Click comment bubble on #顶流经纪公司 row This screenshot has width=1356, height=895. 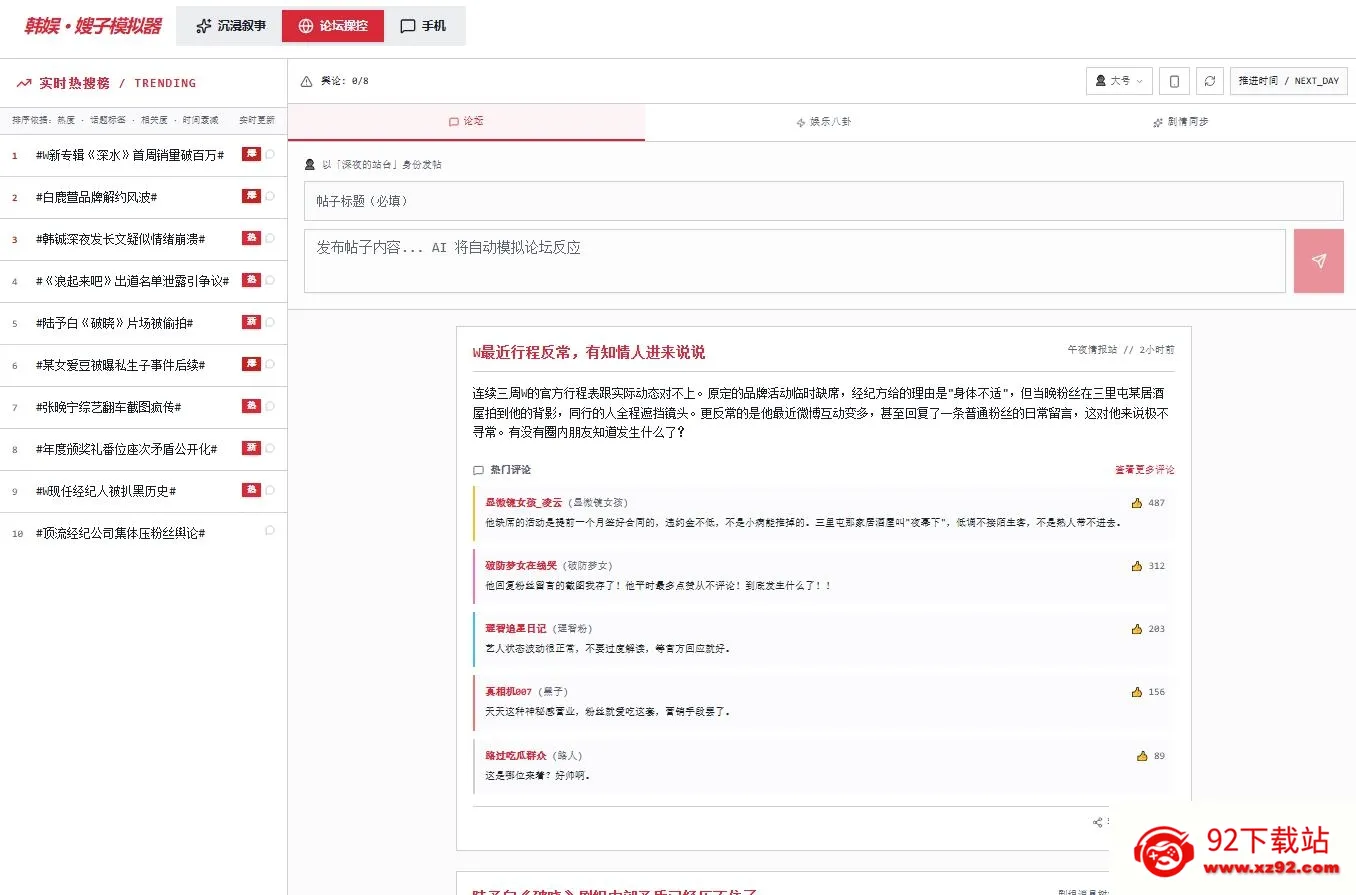[270, 531]
